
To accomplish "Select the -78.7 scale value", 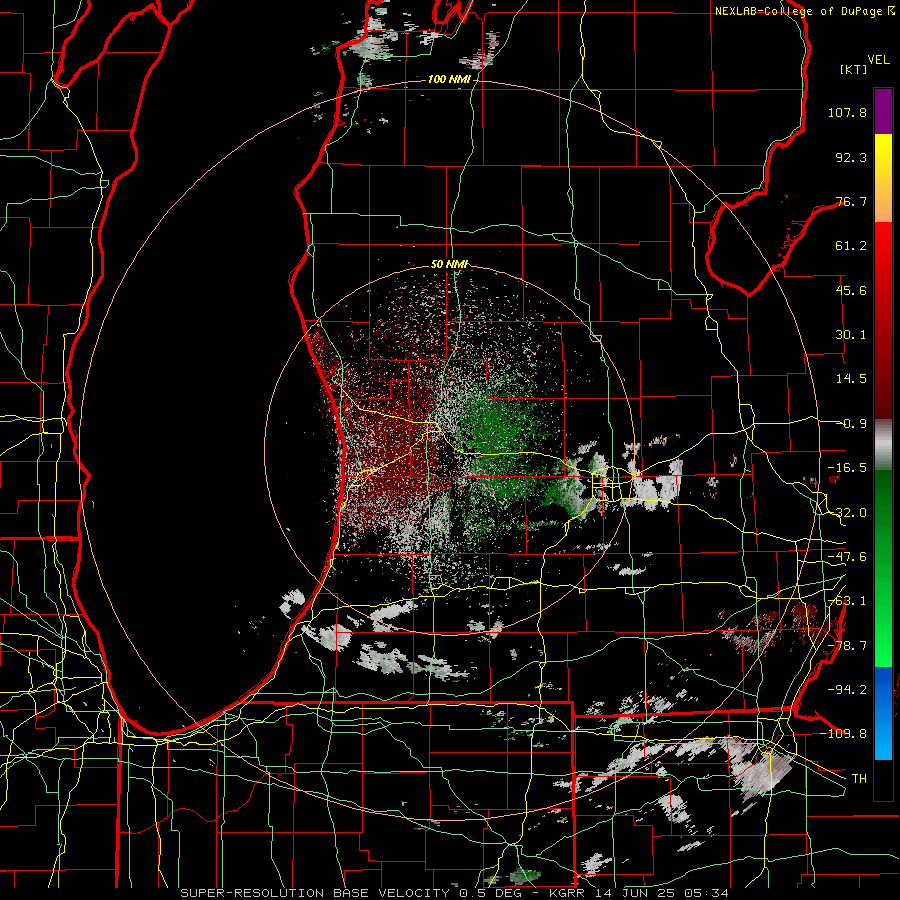I will point(847,646).
